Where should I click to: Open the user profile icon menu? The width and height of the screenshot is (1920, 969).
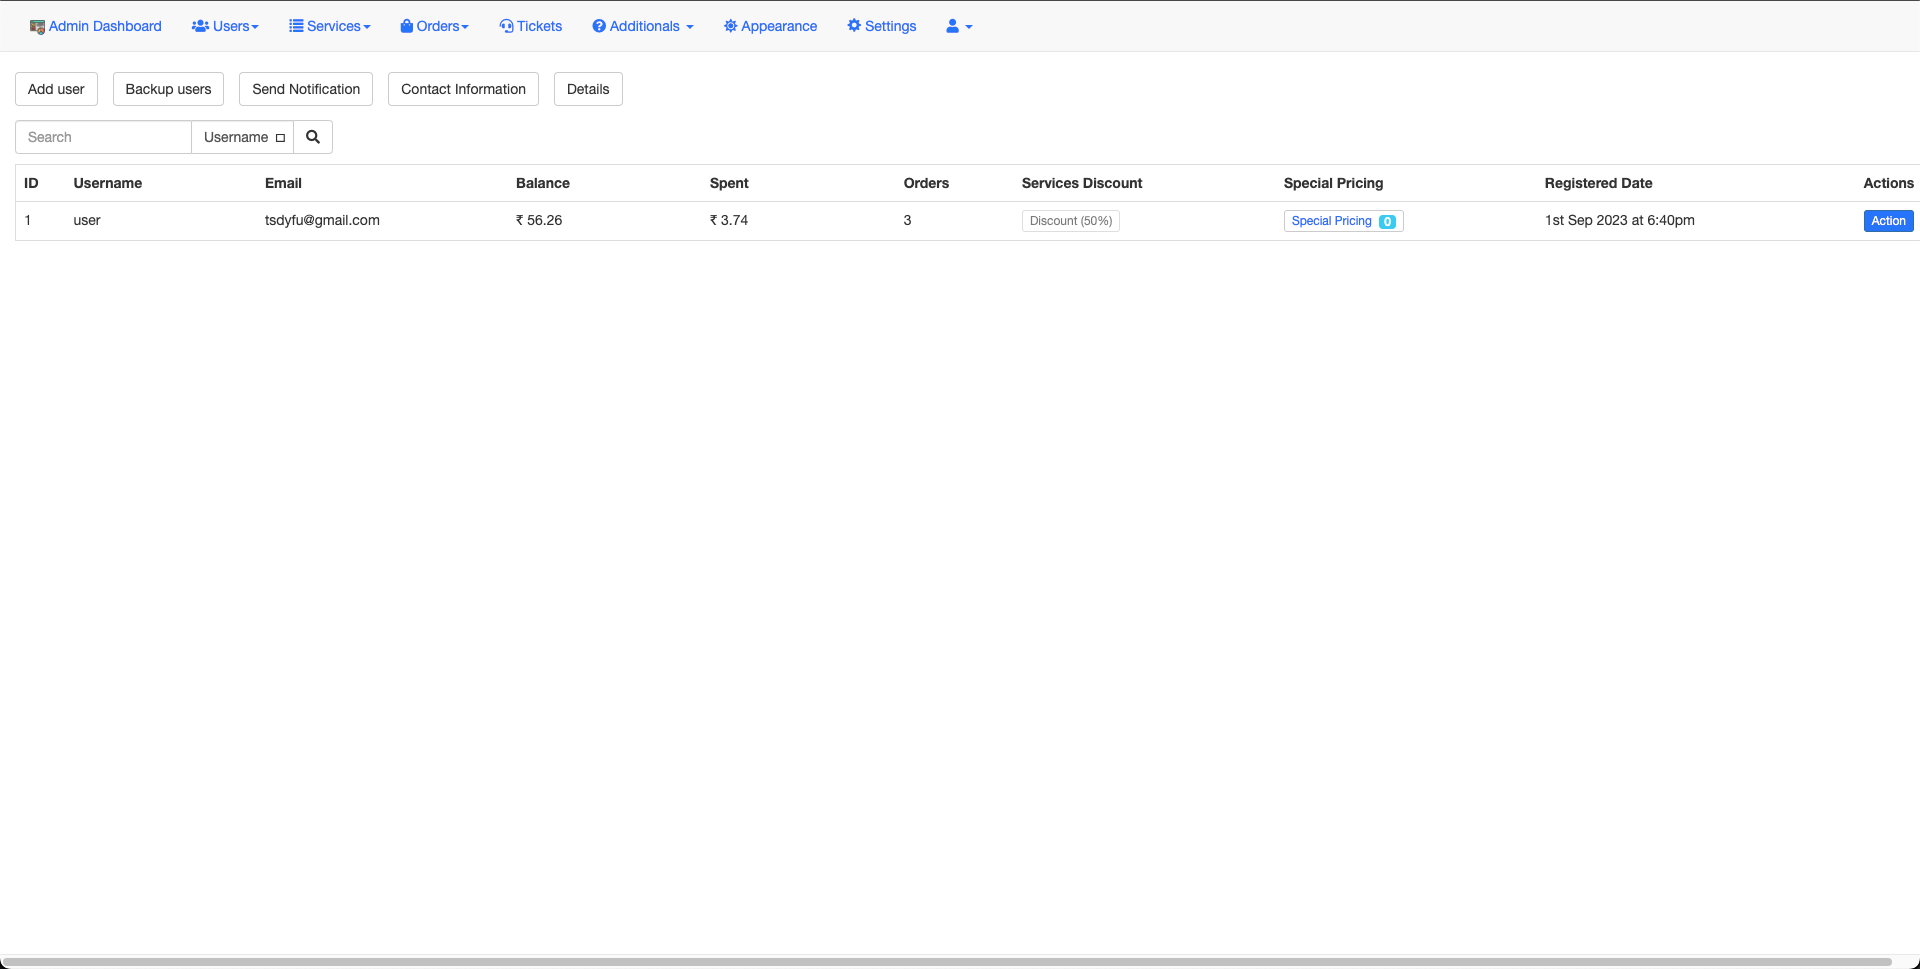tap(958, 26)
